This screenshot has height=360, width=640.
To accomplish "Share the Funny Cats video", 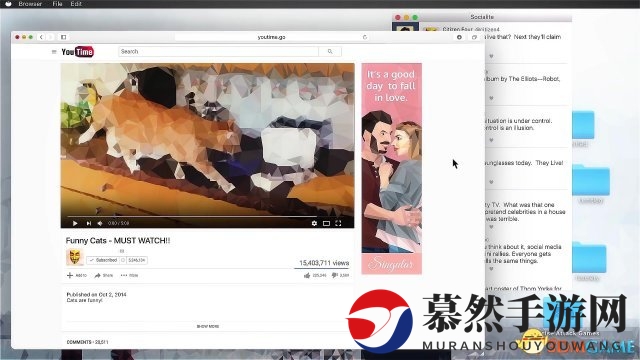I will click(104, 276).
